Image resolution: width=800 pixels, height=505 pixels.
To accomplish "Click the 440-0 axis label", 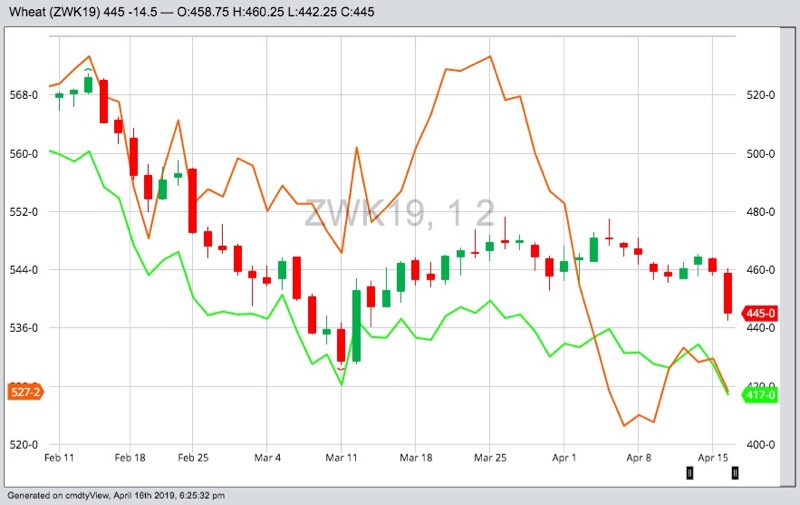I will (760, 328).
